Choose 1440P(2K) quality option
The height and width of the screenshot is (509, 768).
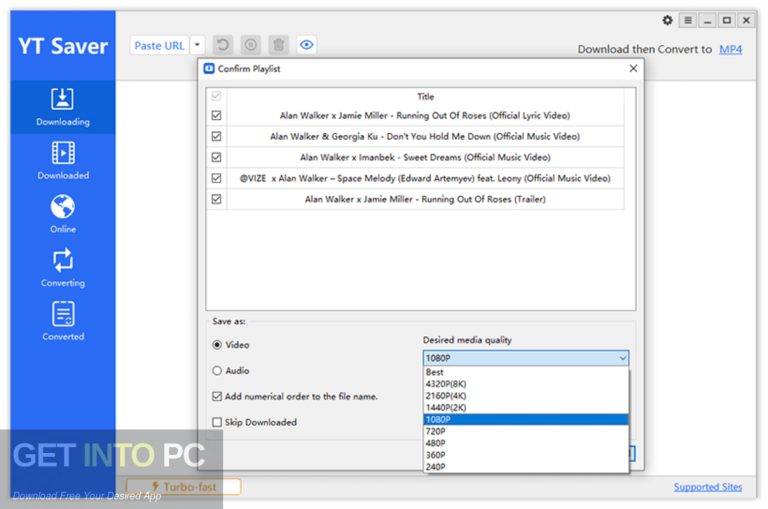tap(526, 408)
